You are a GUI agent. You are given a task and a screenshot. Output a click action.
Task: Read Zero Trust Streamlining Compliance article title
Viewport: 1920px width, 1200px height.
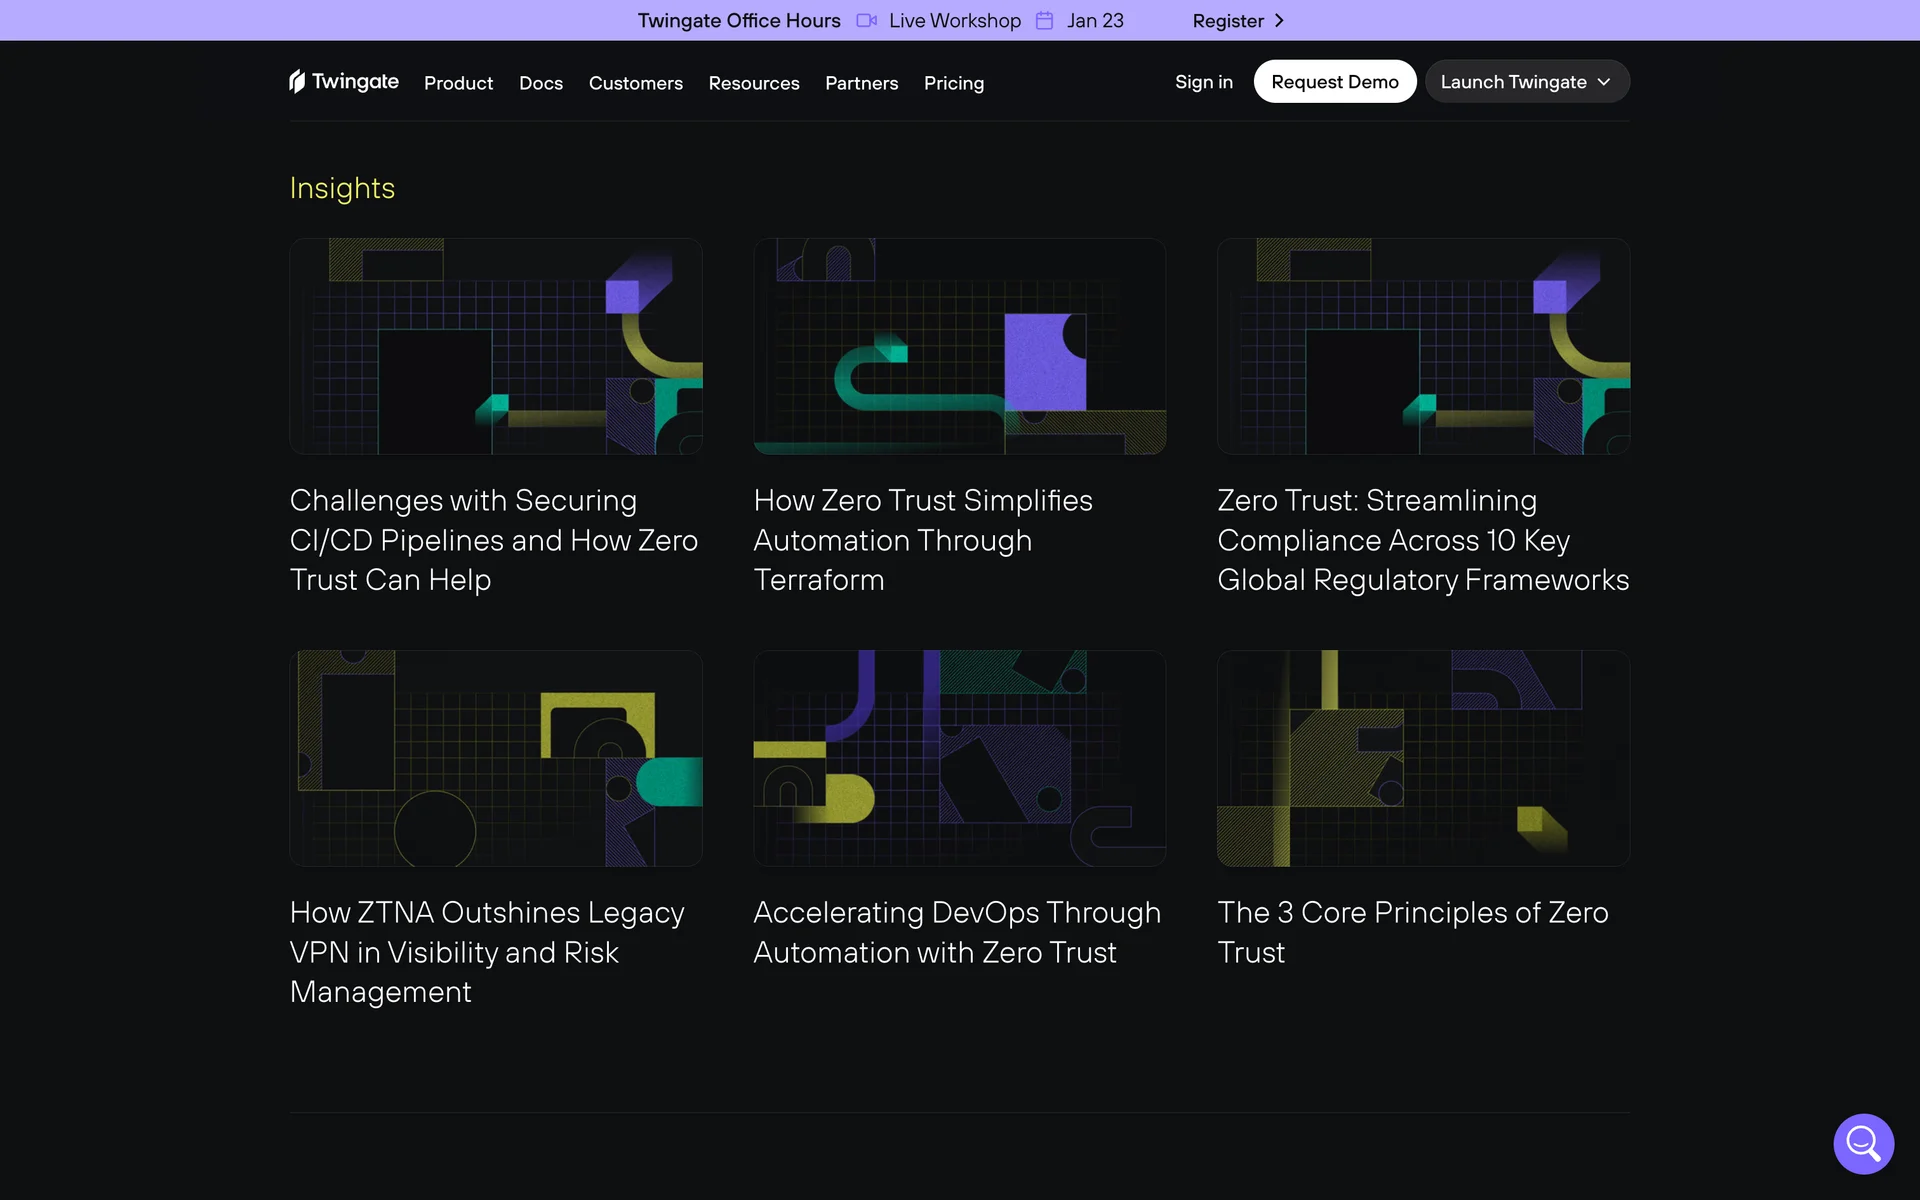click(x=1422, y=540)
